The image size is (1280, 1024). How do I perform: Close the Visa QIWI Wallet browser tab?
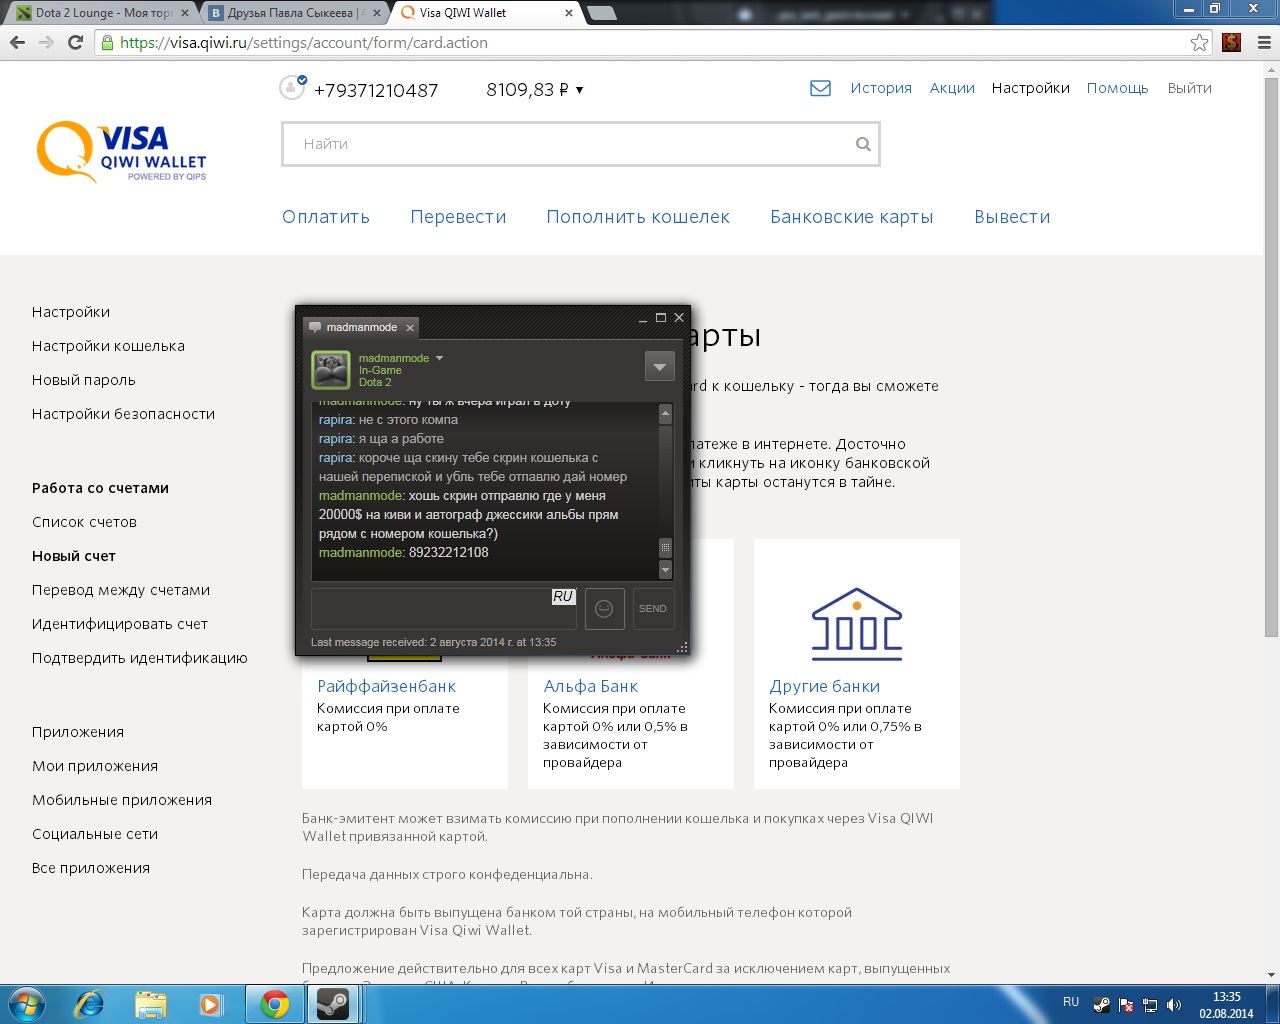coord(569,13)
